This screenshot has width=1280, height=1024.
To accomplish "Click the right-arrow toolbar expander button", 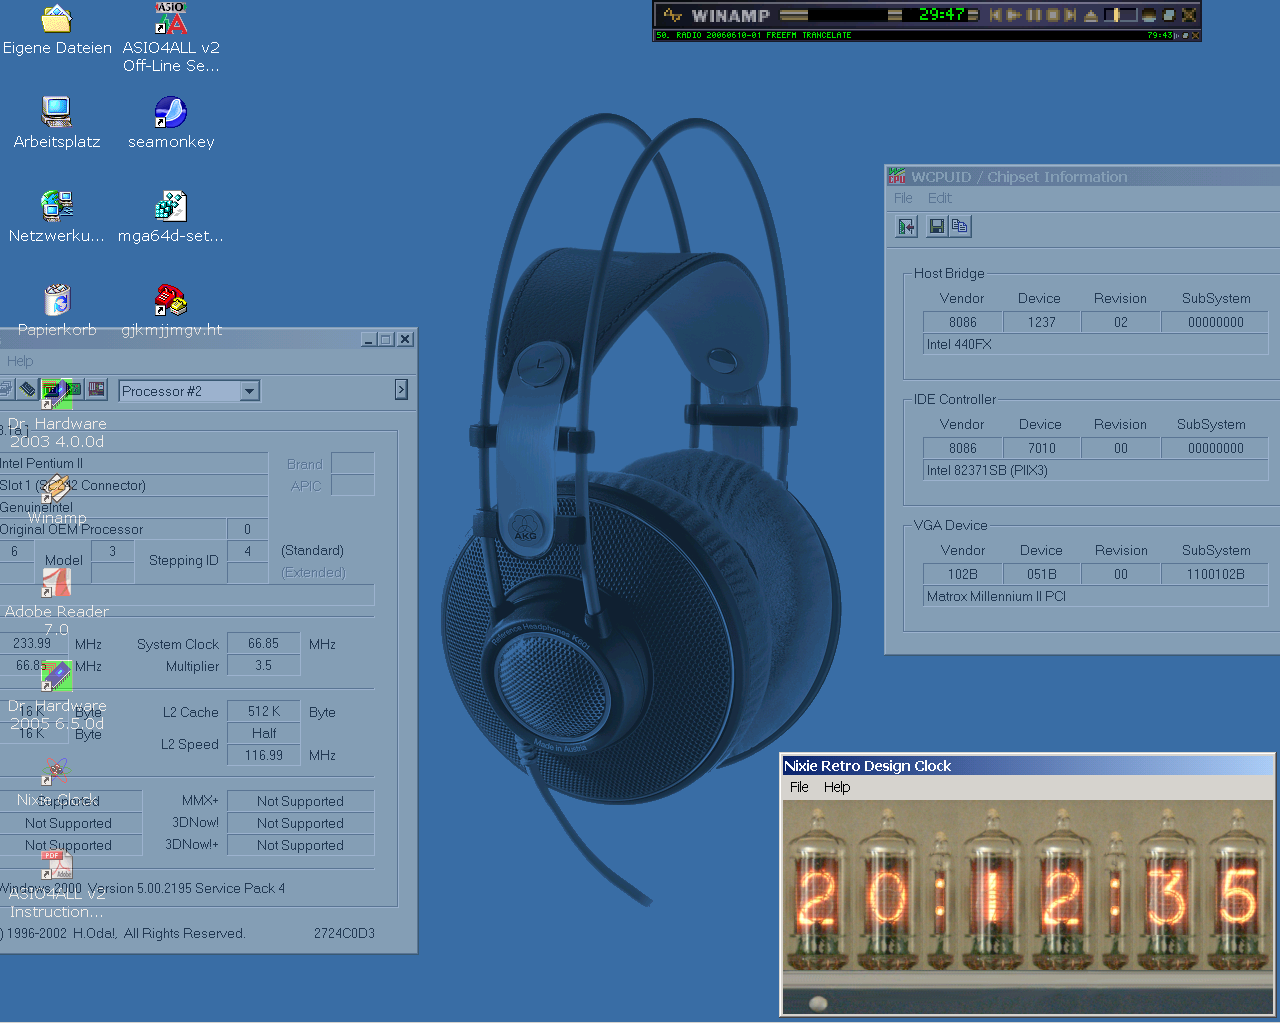I will [x=401, y=390].
